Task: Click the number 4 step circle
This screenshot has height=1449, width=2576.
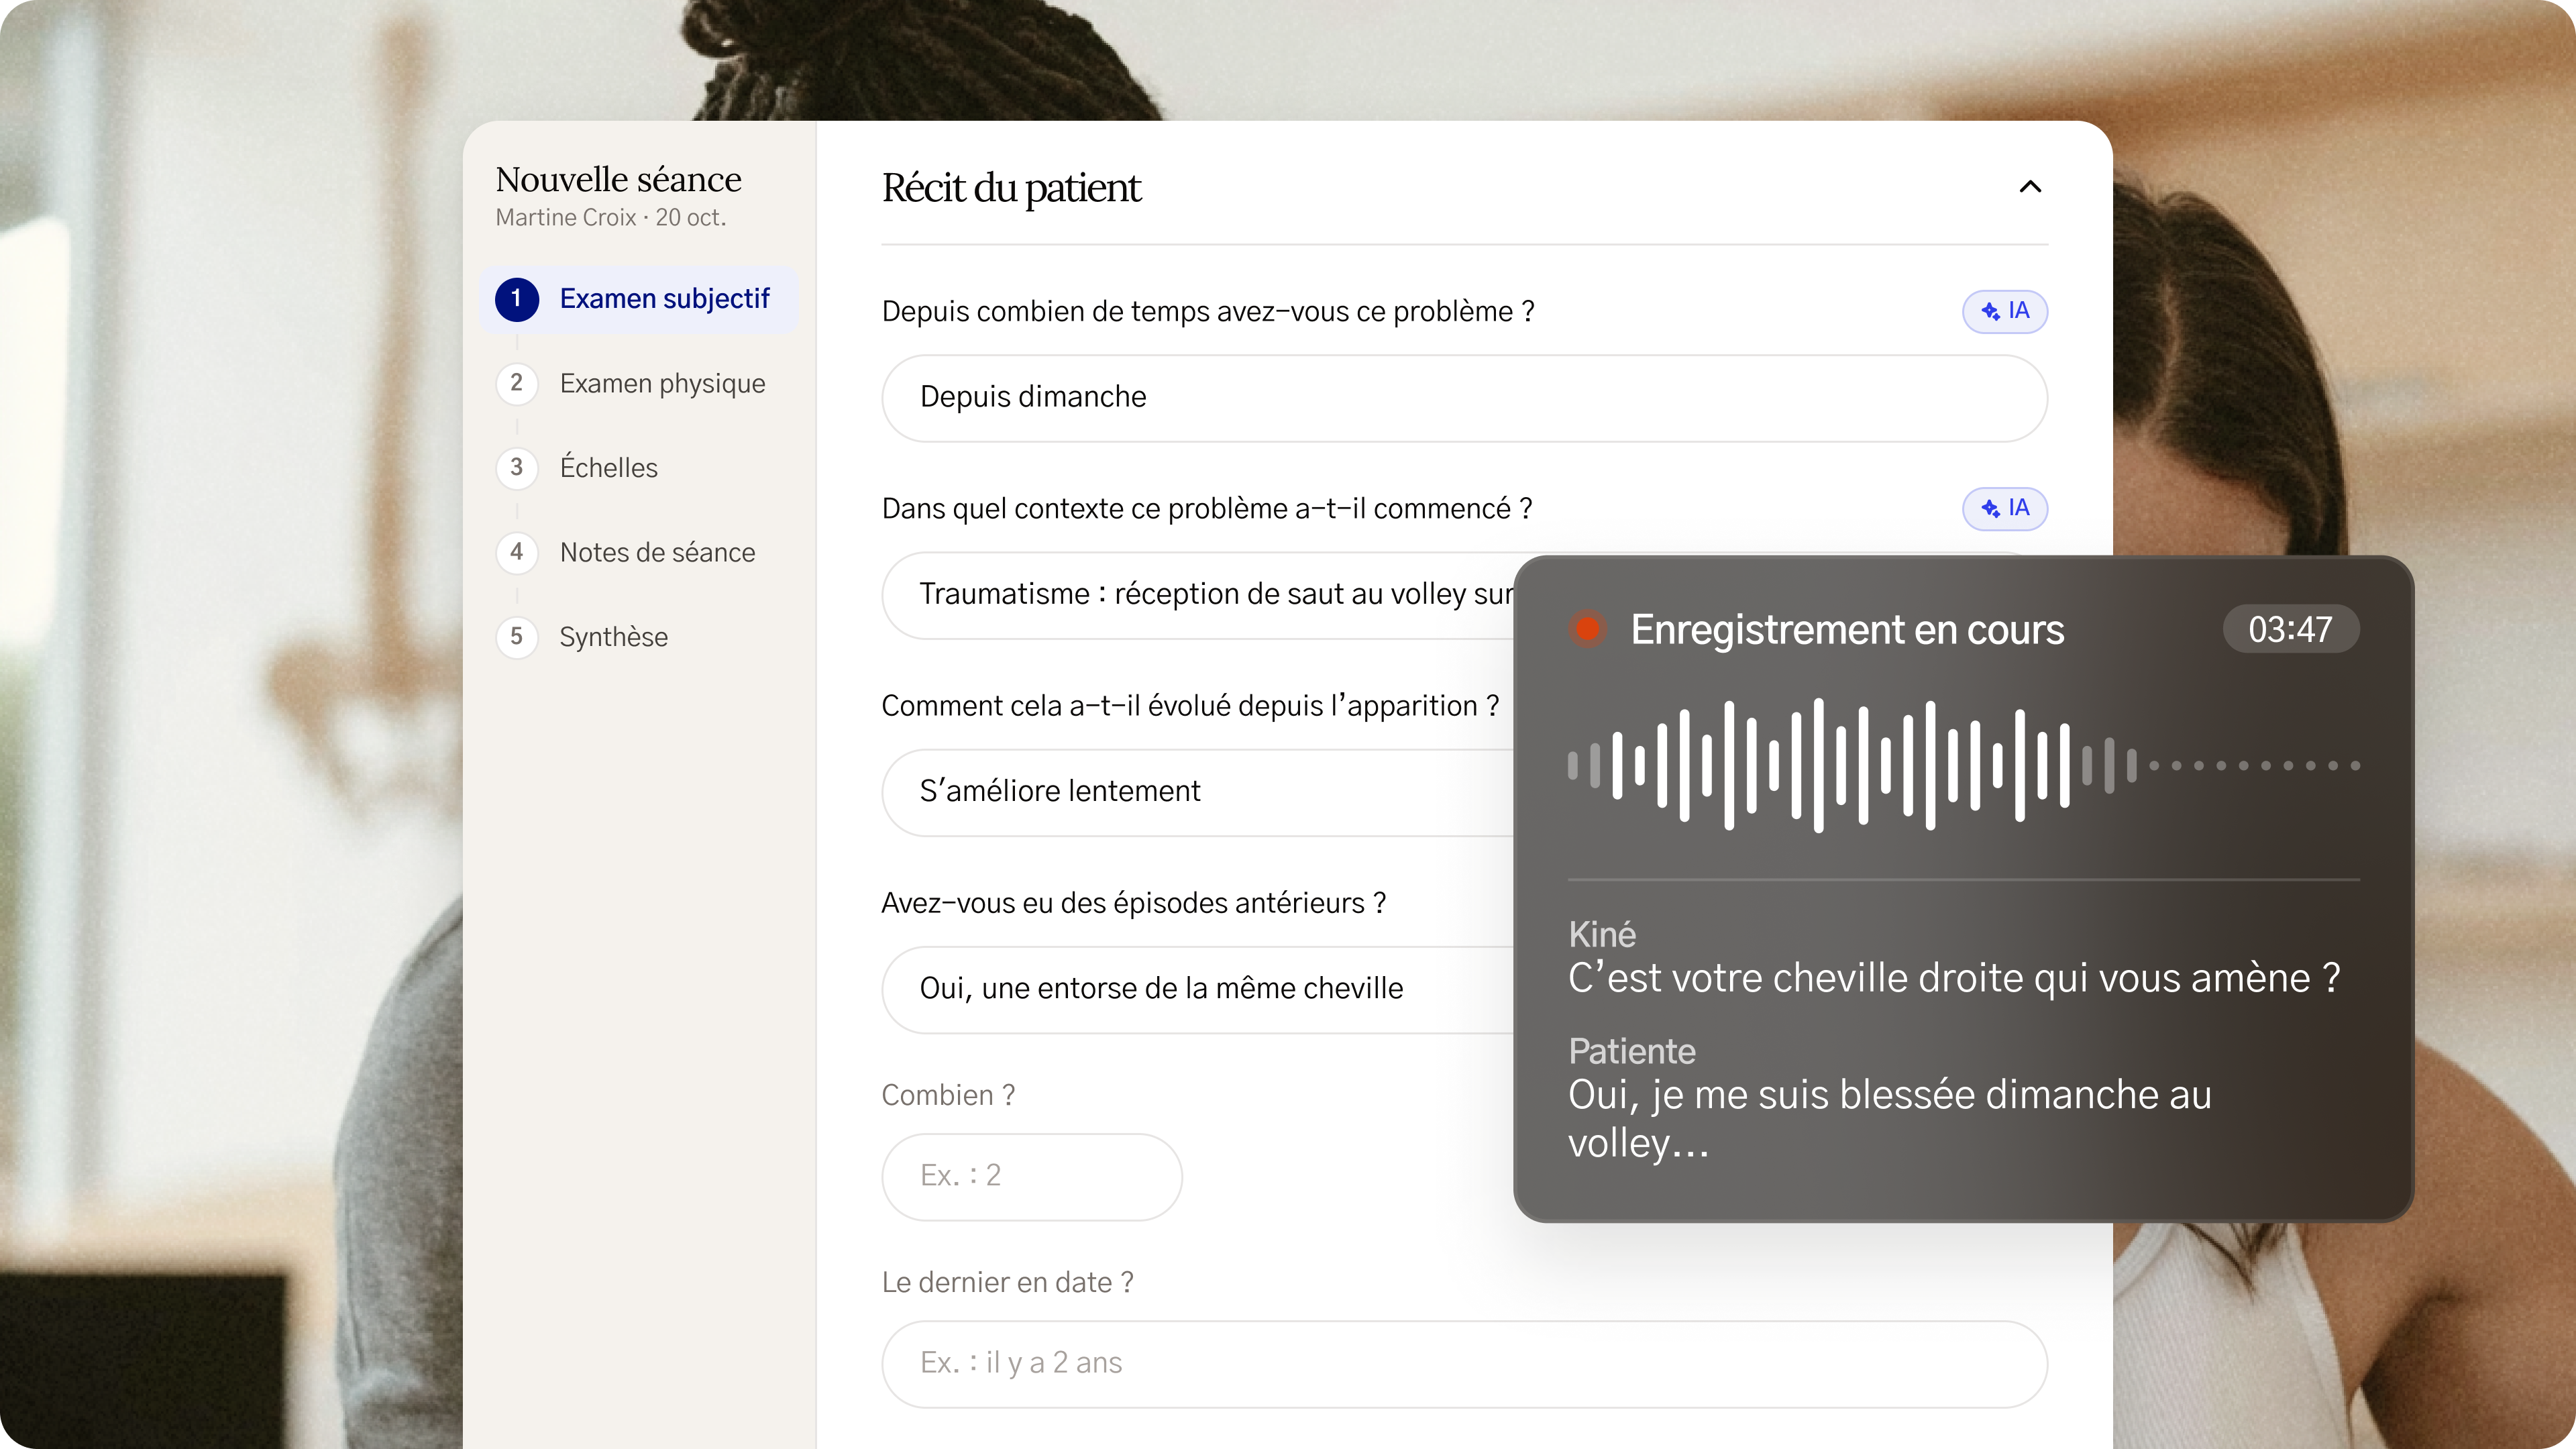Action: click(x=517, y=552)
